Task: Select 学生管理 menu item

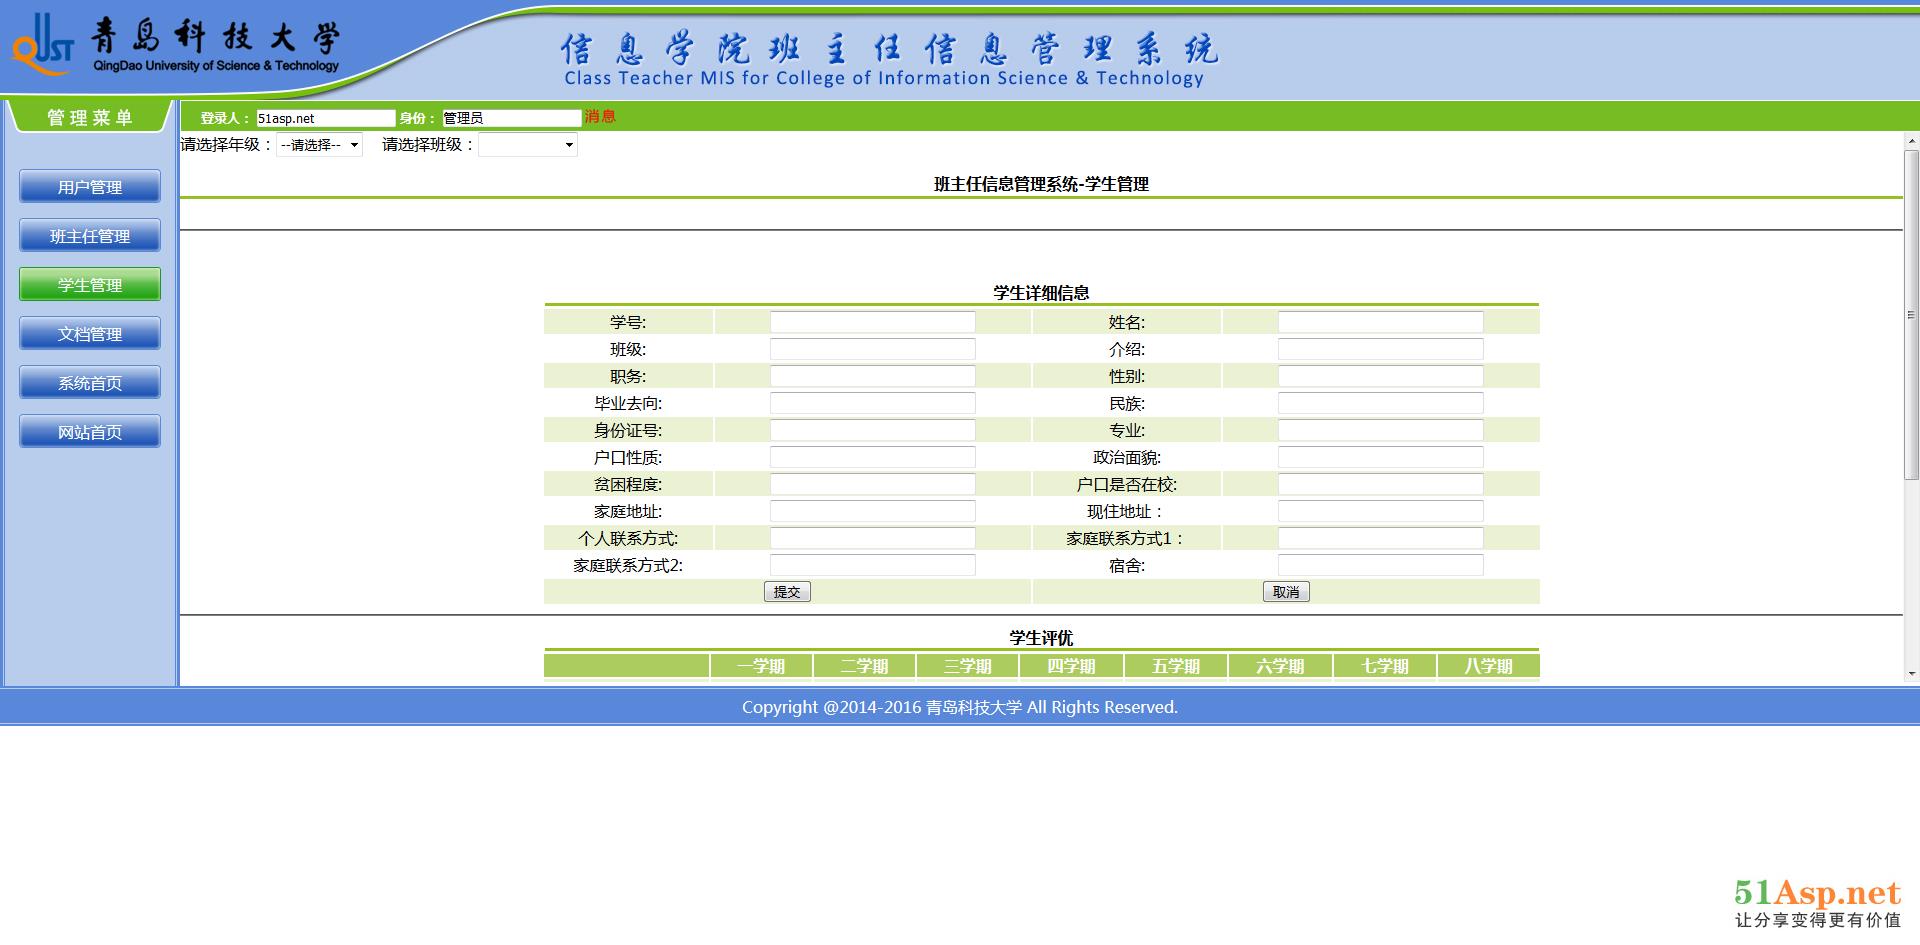Action: [x=90, y=285]
